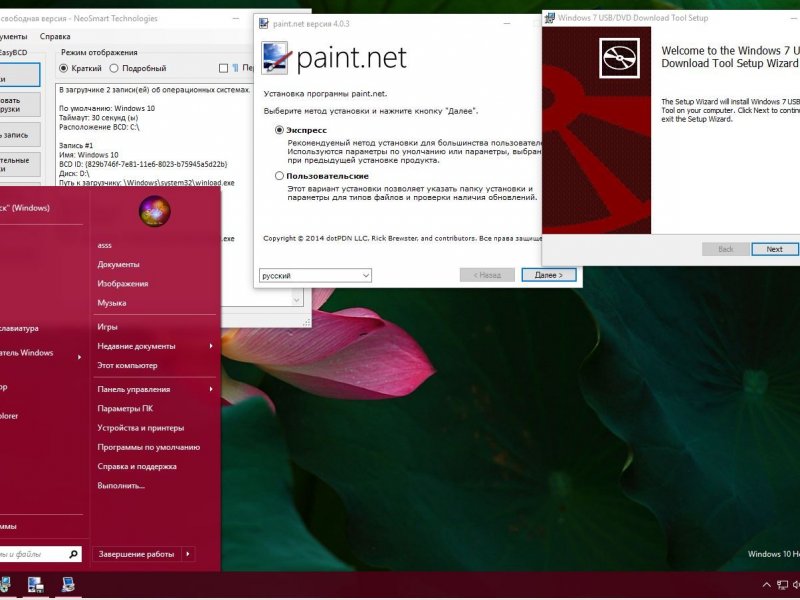
Task: Click the 'По умолчанию: Windows 10' line in EasyBCD
Action: (x=107, y=108)
